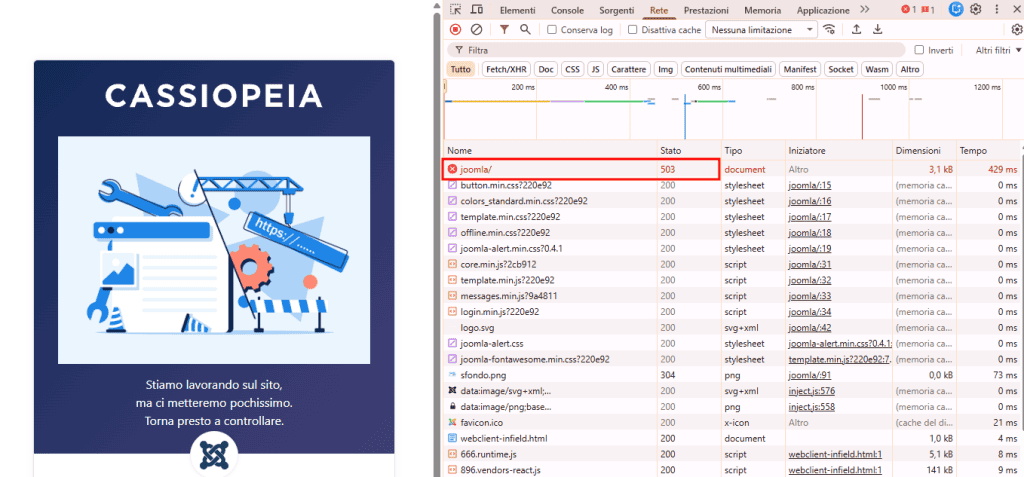This screenshot has height=477, width=1024.
Task: Toggle the device toolbar icon
Action: coord(477,10)
